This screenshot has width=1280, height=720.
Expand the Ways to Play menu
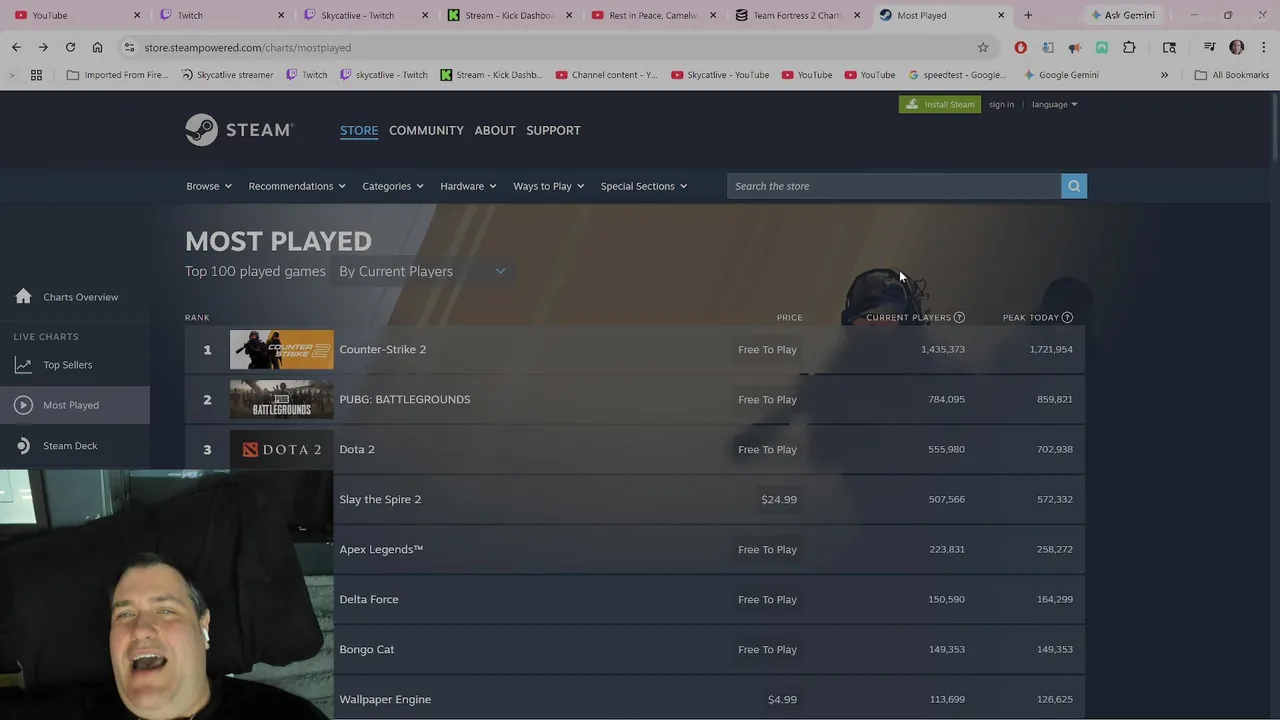(549, 186)
